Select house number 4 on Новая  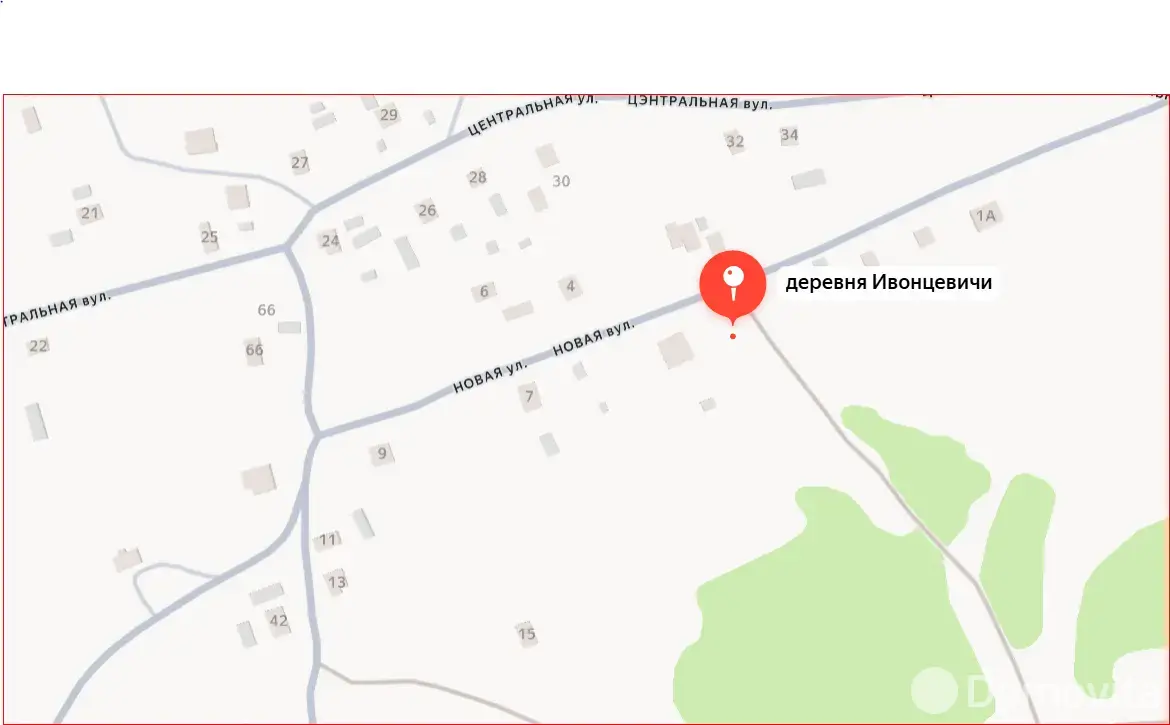pyautogui.click(x=571, y=286)
